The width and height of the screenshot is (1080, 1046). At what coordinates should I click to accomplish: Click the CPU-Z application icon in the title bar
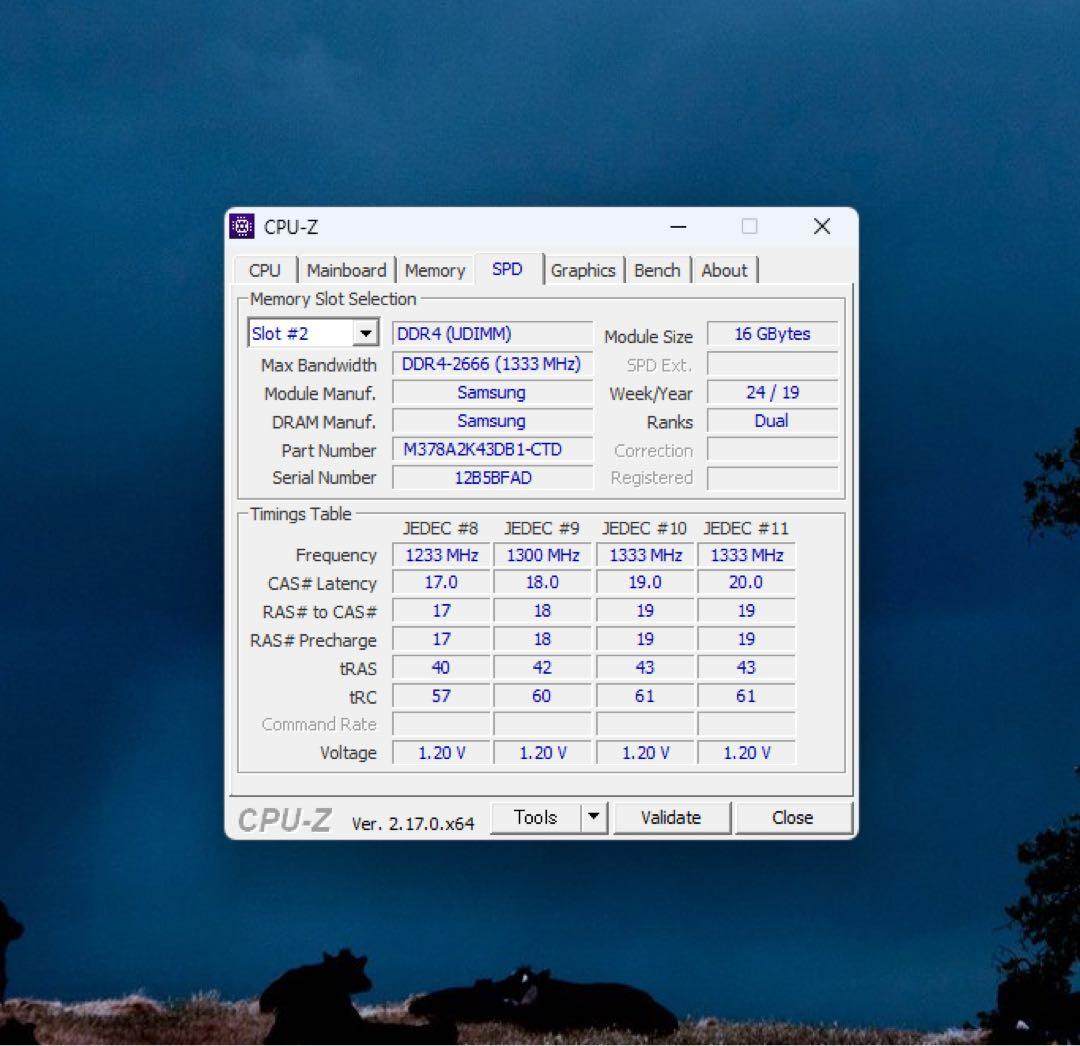(240, 227)
